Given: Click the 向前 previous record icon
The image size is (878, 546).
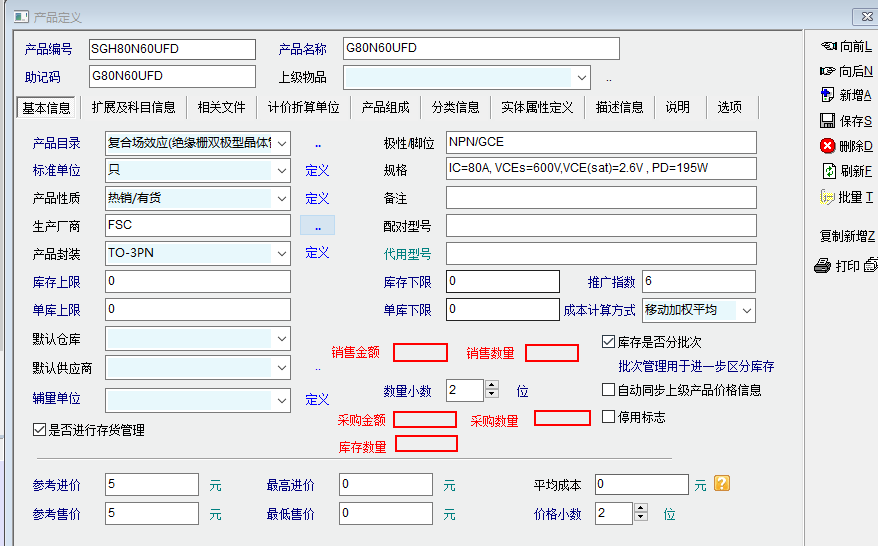Looking at the screenshot, I should coord(828,46).
